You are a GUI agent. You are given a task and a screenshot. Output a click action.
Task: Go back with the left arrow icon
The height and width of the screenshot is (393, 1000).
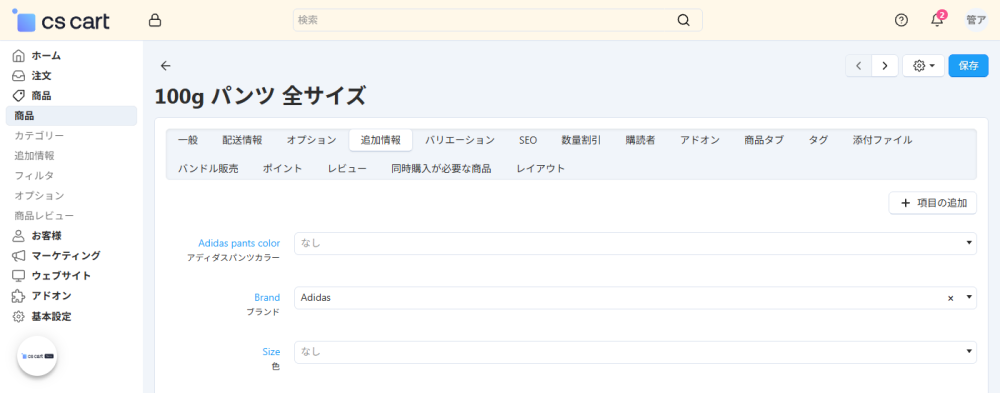pos(166,66)
